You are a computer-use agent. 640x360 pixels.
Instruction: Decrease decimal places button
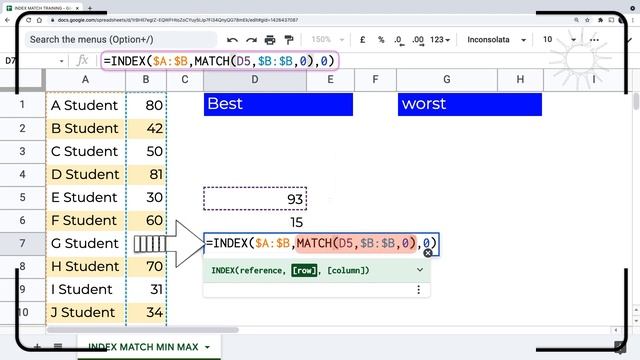pos(399,40)
